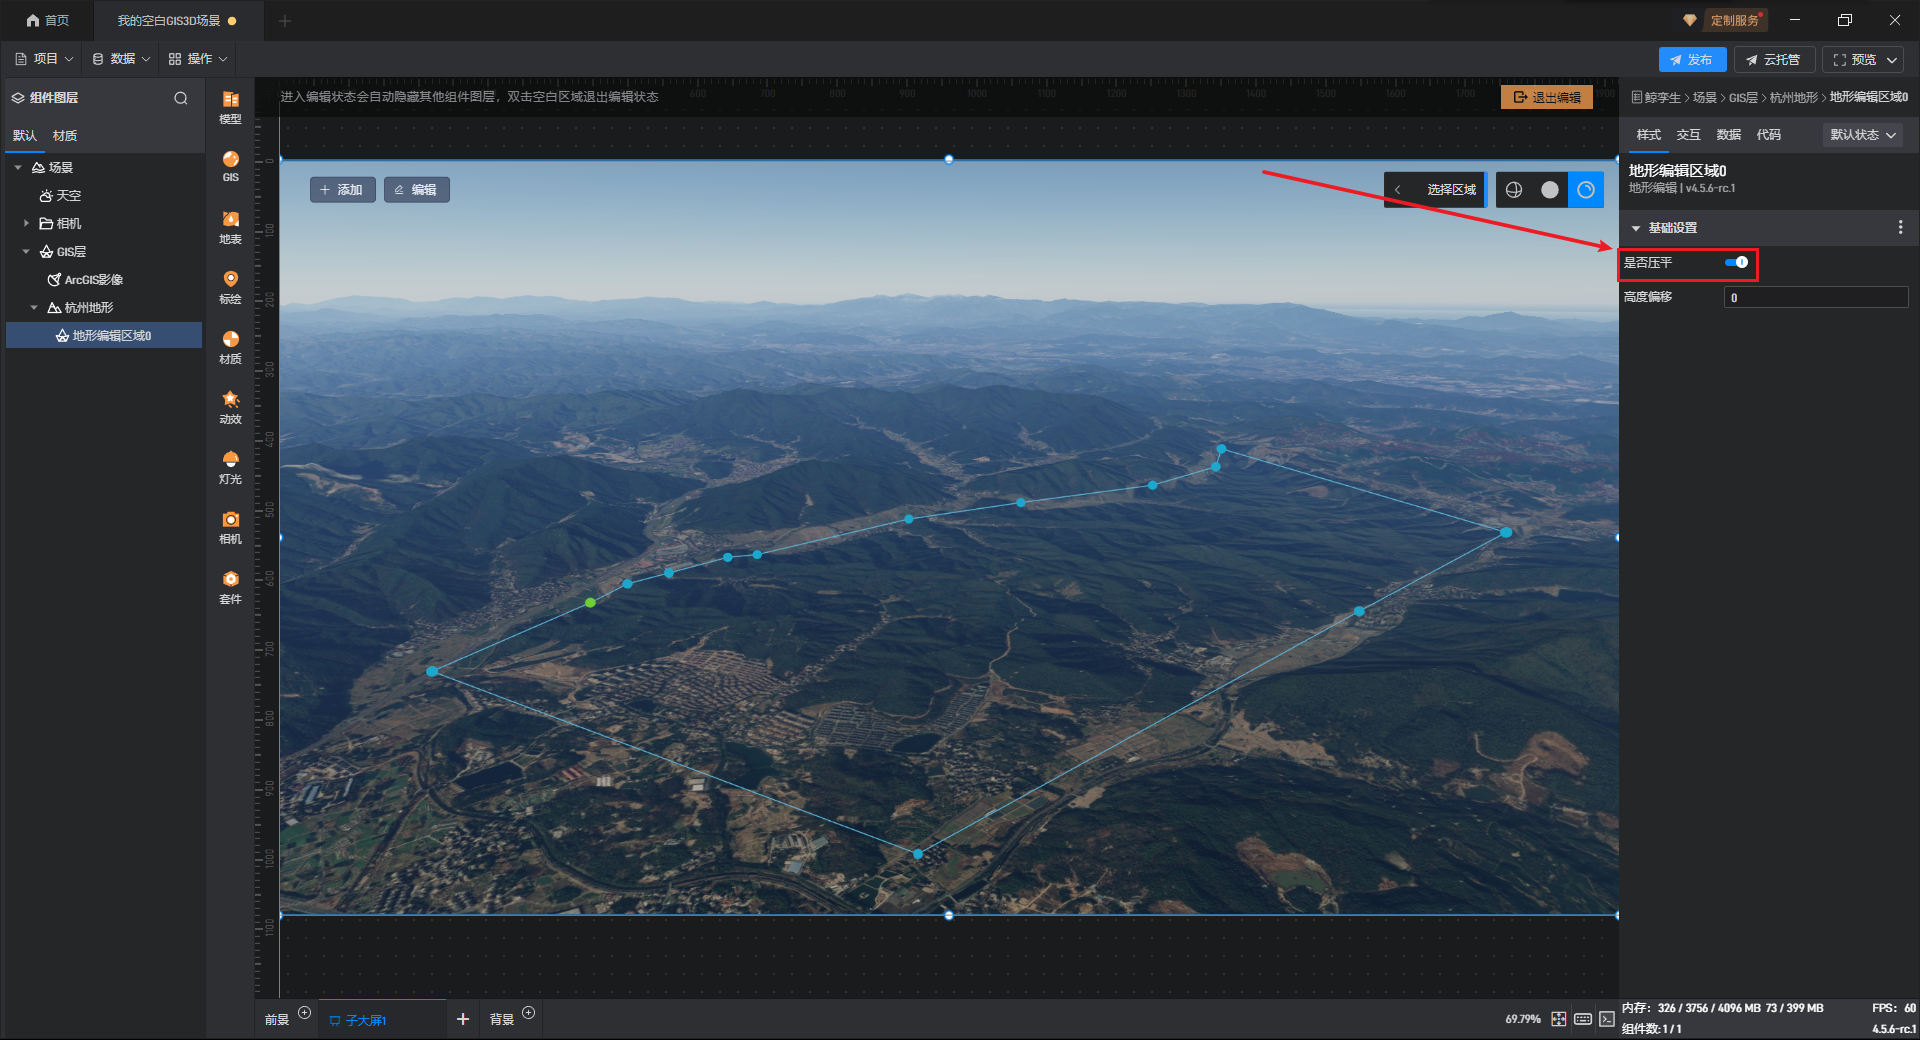This screenshot has height=1040, width=1920.
Task: Click the GIS层 breadcrumb link
Action: click(1743, 97)
